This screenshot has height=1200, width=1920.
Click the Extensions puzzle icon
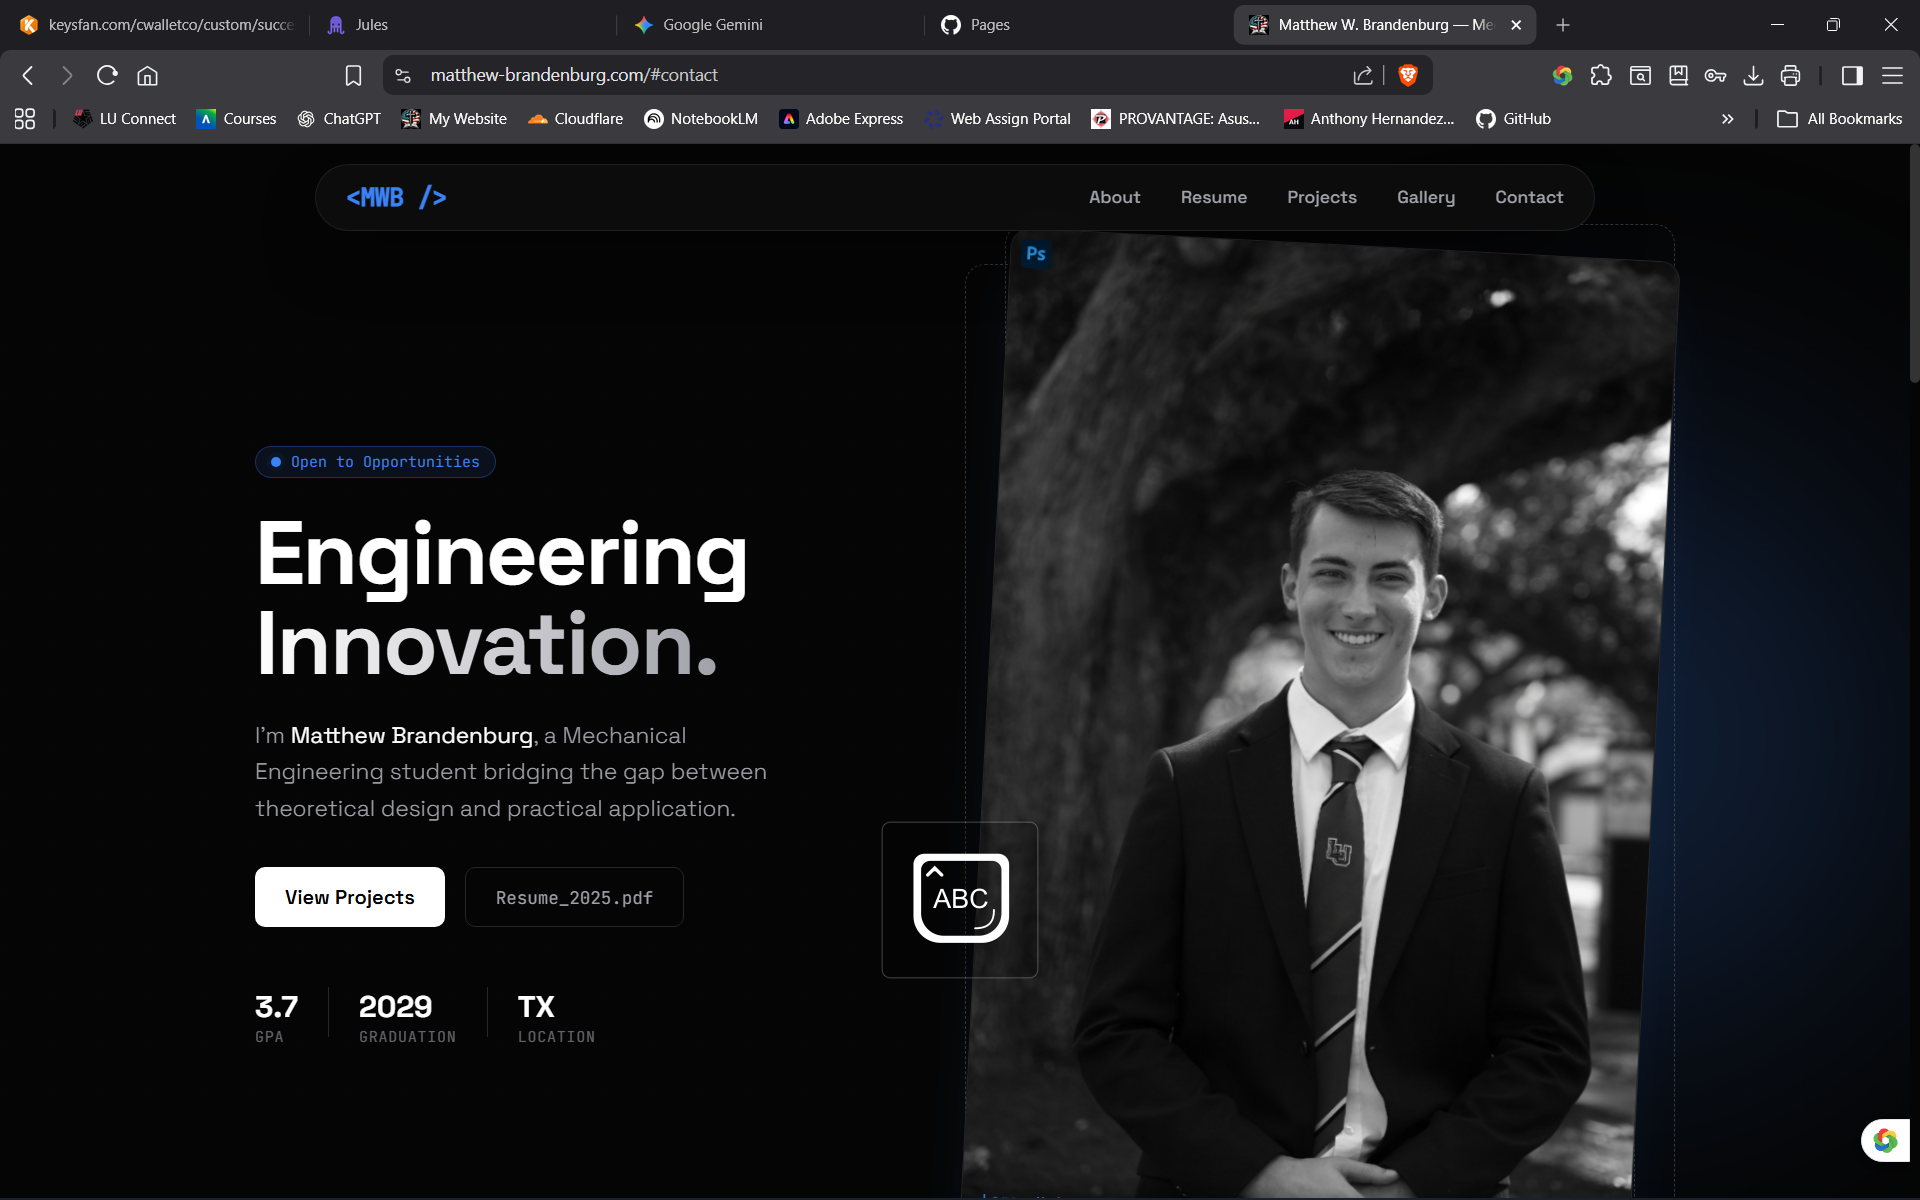pos(1601,75)
